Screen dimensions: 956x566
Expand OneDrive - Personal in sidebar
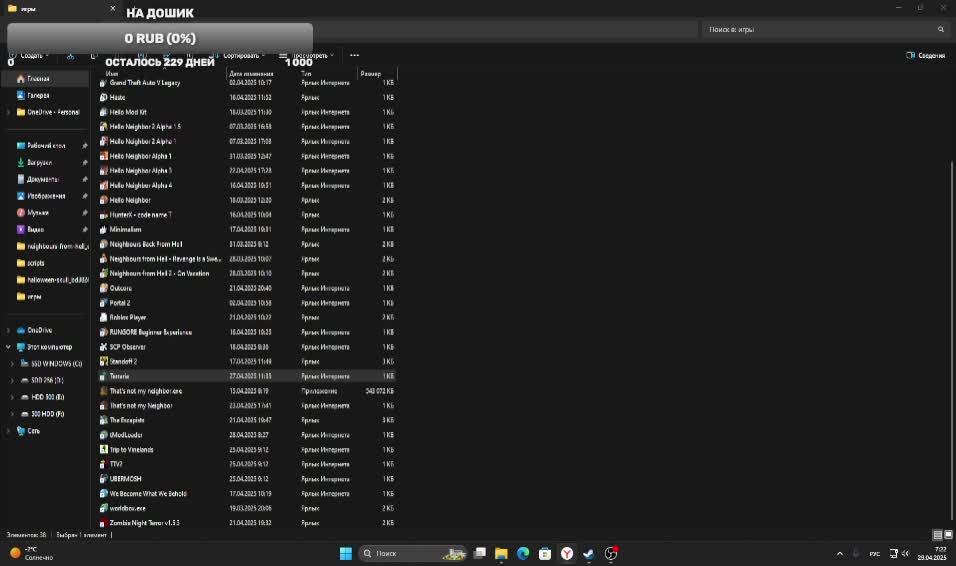(9, 112)
